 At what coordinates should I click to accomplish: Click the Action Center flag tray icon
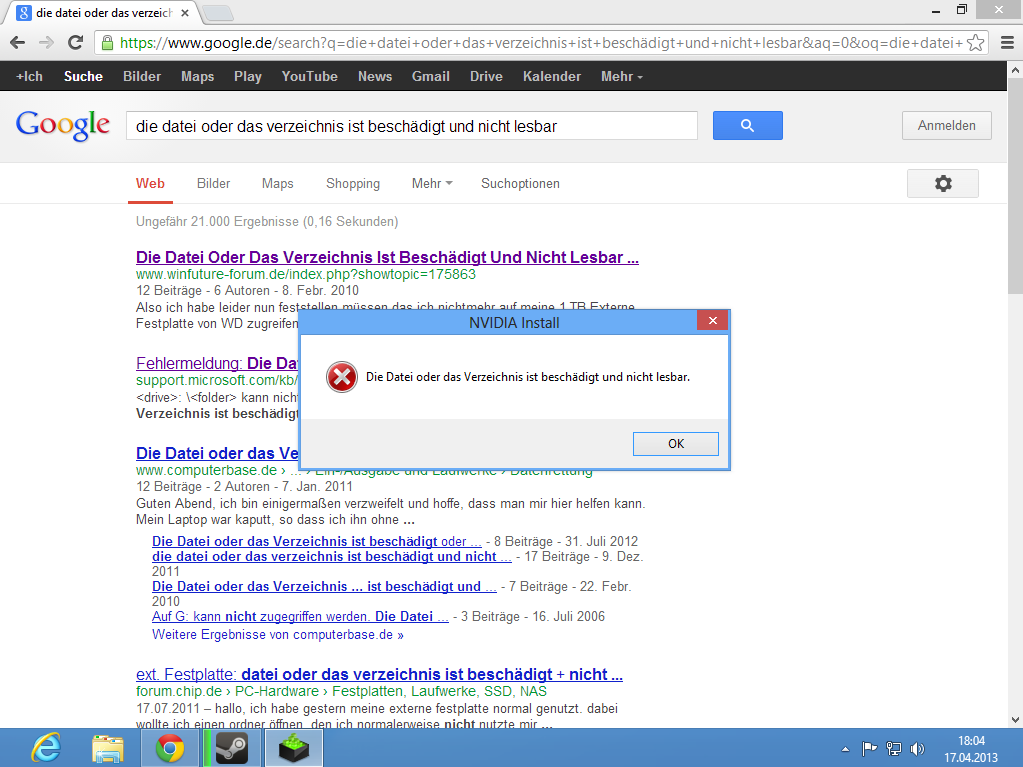pos(869,749)
